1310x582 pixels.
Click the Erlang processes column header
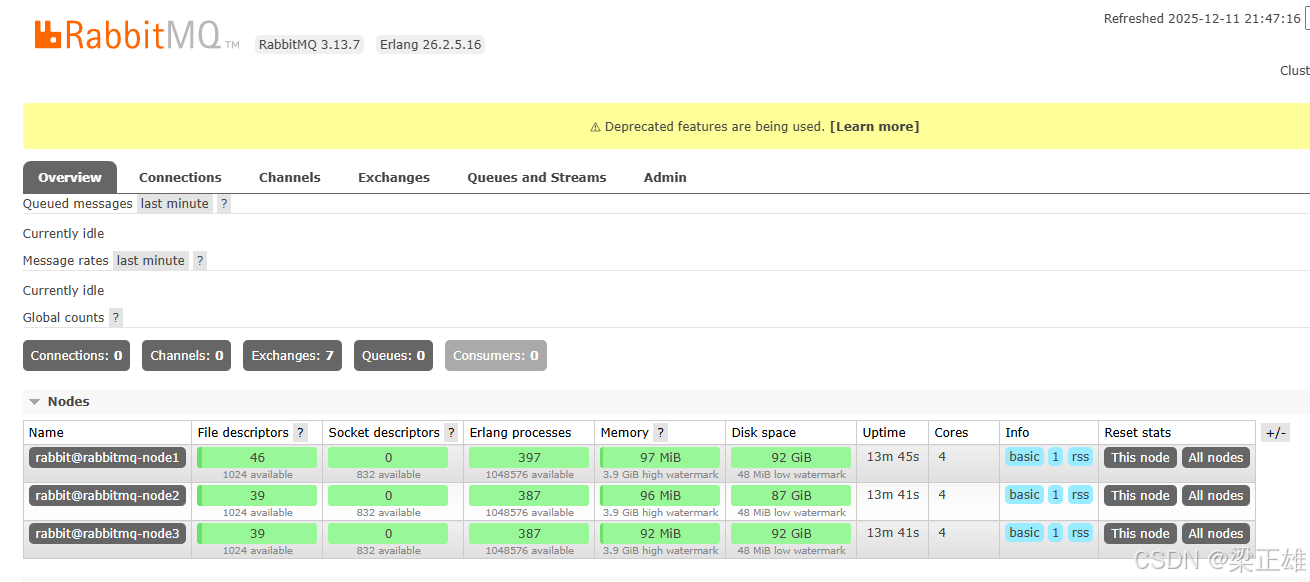coord(520,433)
